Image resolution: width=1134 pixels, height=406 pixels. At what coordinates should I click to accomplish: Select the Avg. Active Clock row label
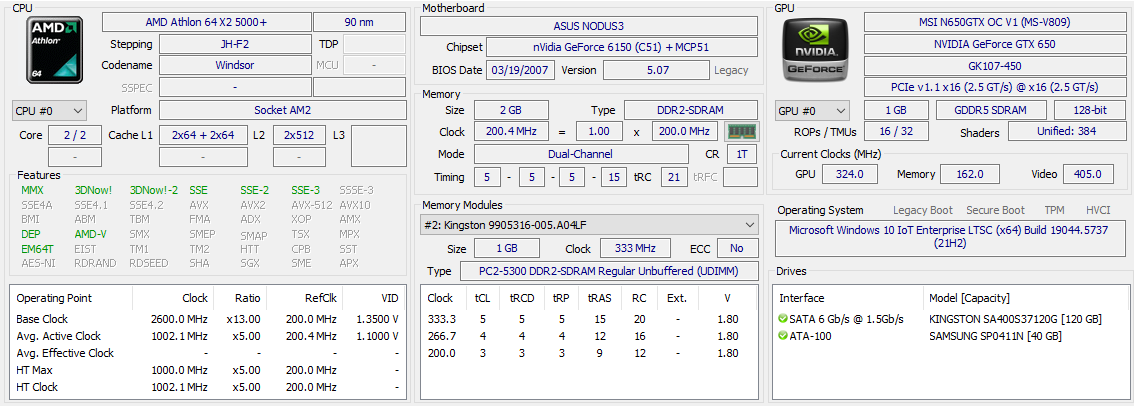(x=58, y=337)
